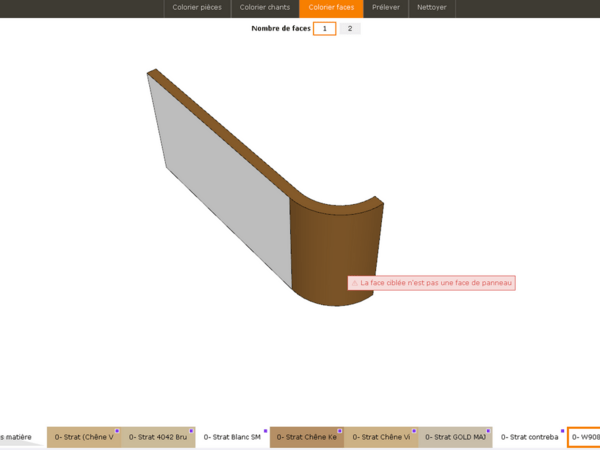
Task: Dismiss the red face error message
Action: click(x=431, y=283)
